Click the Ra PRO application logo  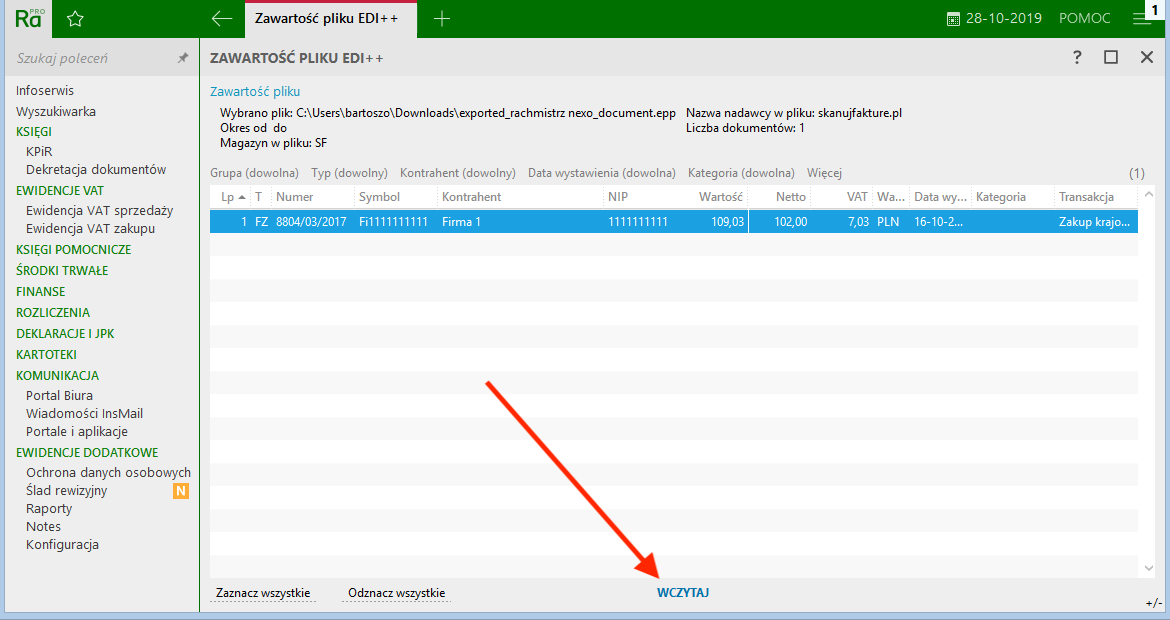[30, 17]
